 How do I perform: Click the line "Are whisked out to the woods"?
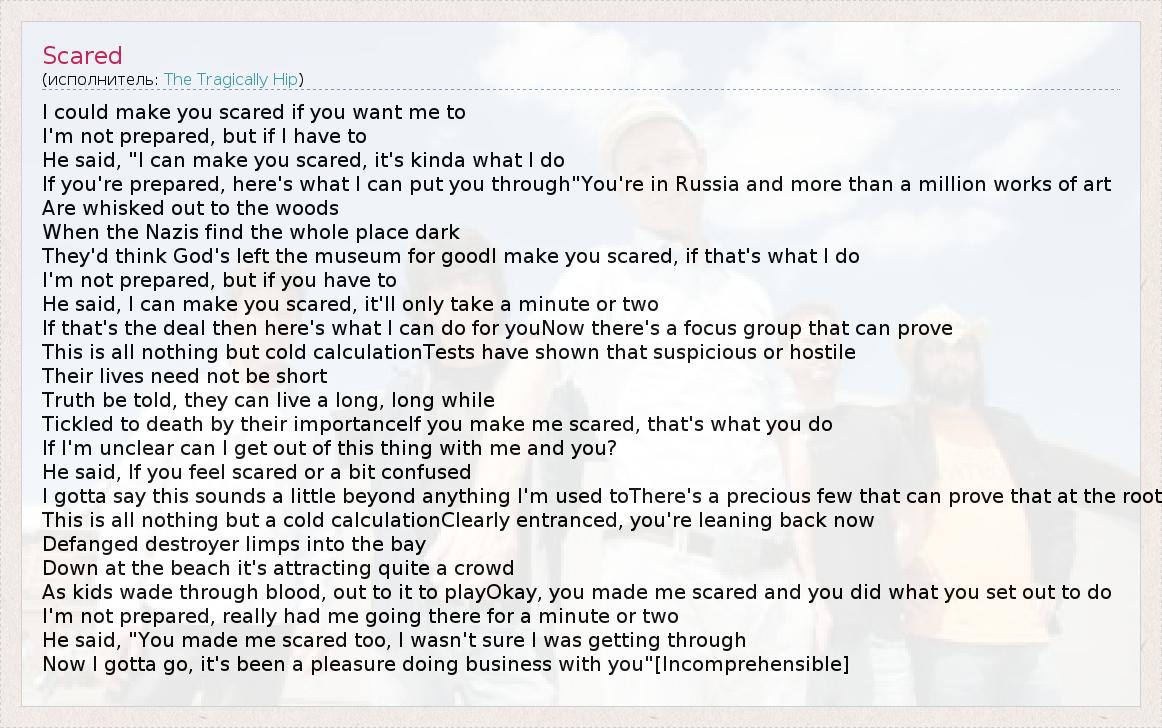tap(190, 208)
